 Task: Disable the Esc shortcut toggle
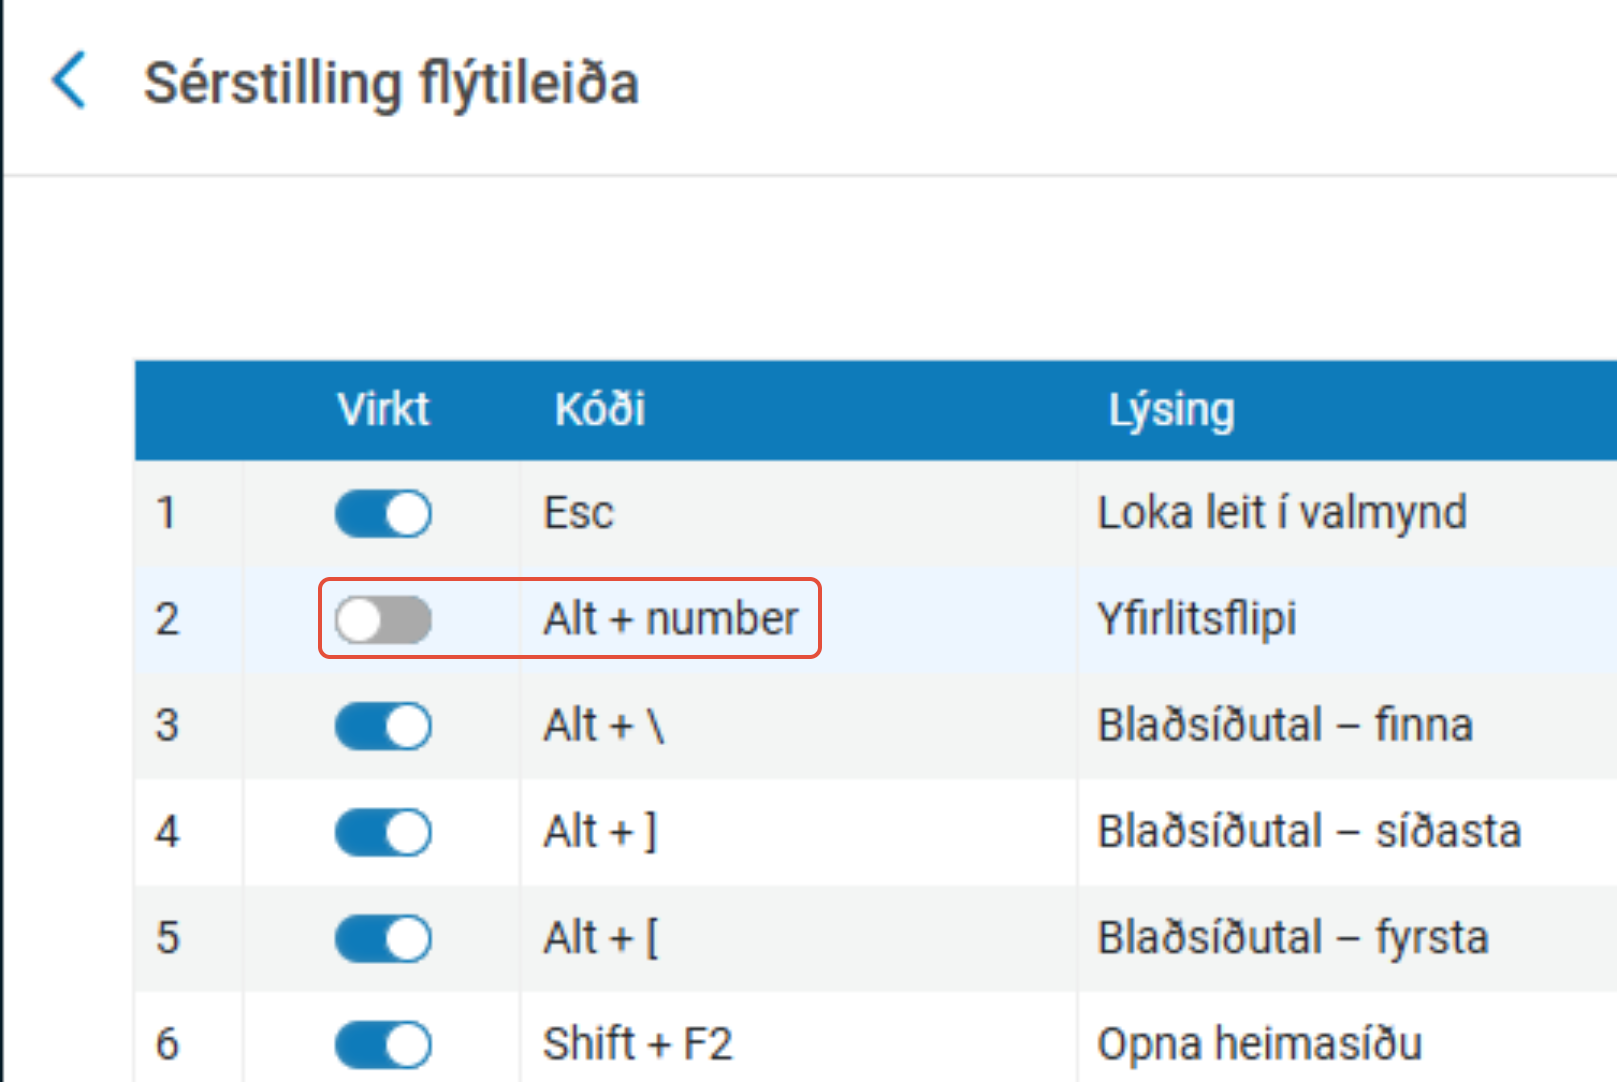(x=383, y=514)
